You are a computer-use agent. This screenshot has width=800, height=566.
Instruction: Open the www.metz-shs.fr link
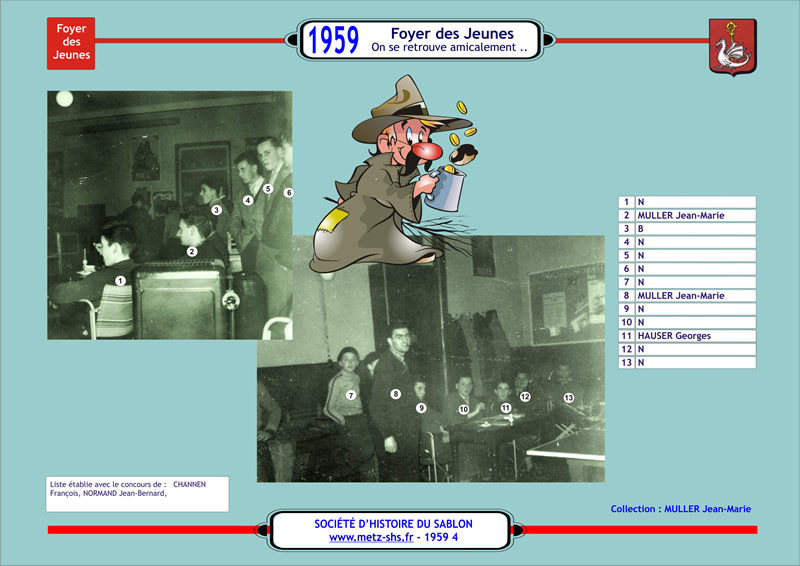[371, 537]
